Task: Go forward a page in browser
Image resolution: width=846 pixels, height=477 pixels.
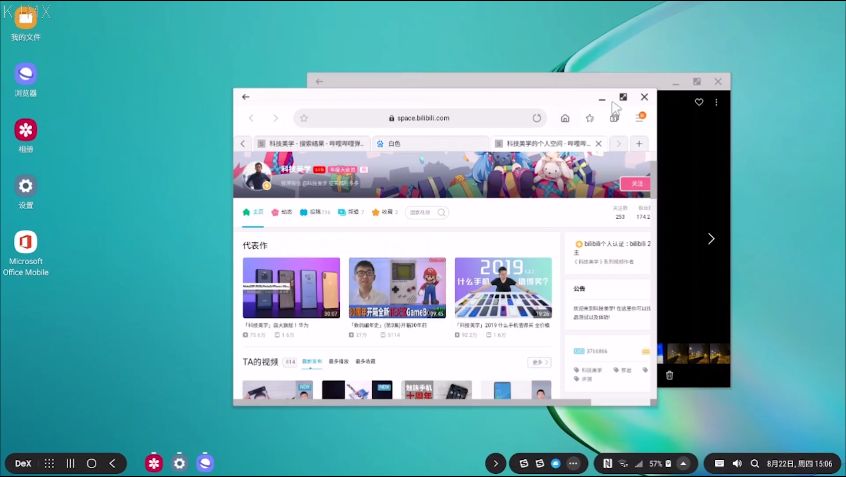Action: (x=275, y=118)
